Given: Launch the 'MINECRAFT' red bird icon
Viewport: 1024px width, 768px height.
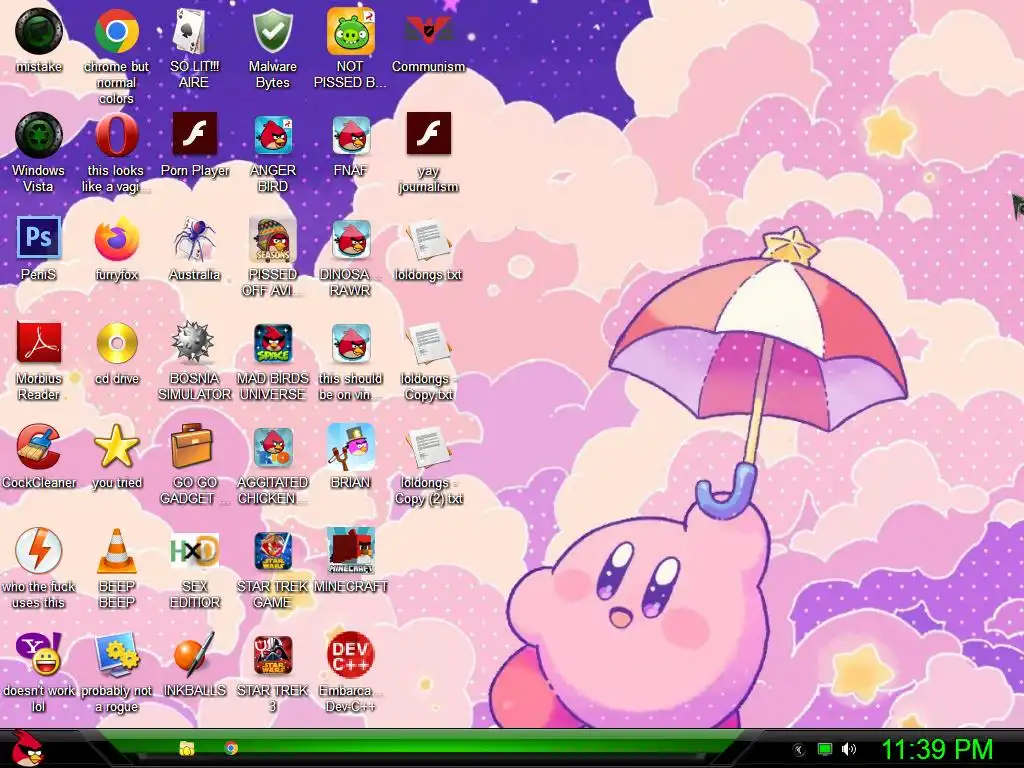Looking at the screenshot, I should coord(351,551).
